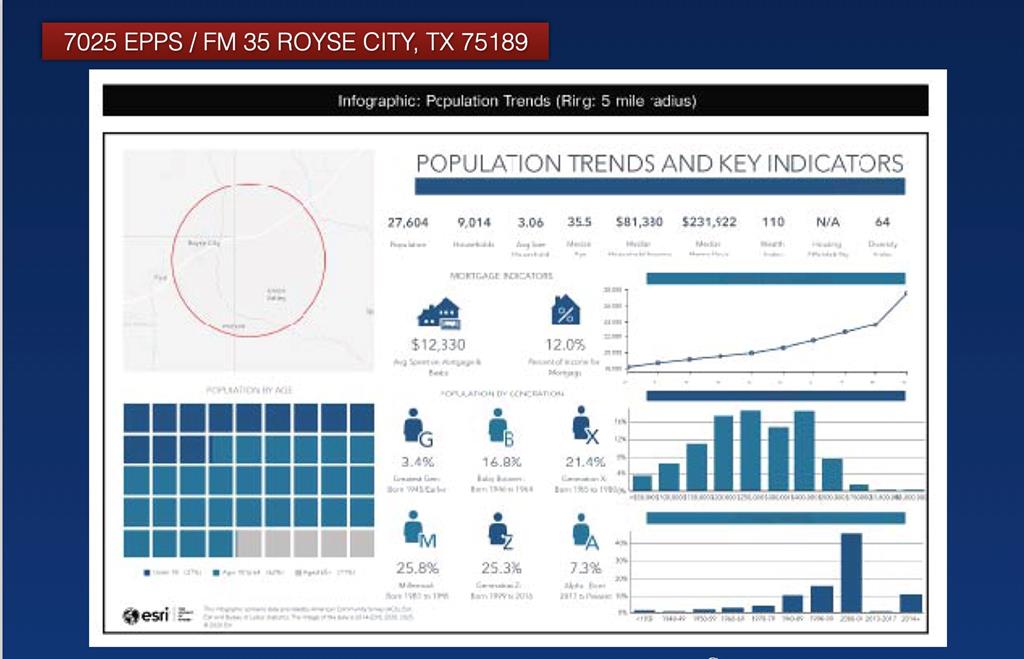1024x659 pixels.
Task: Click the tallest bar in the bottom bar chart
Action: point(851,573)
